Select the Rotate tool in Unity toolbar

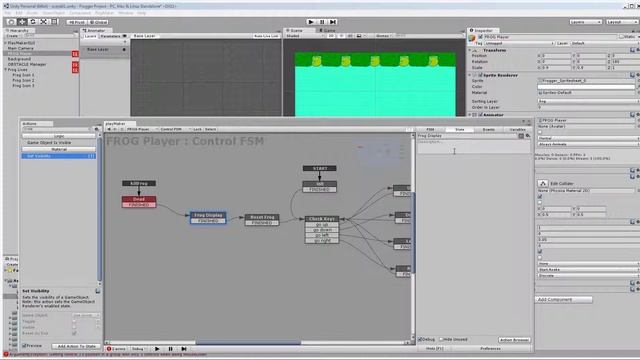[33, 22]
